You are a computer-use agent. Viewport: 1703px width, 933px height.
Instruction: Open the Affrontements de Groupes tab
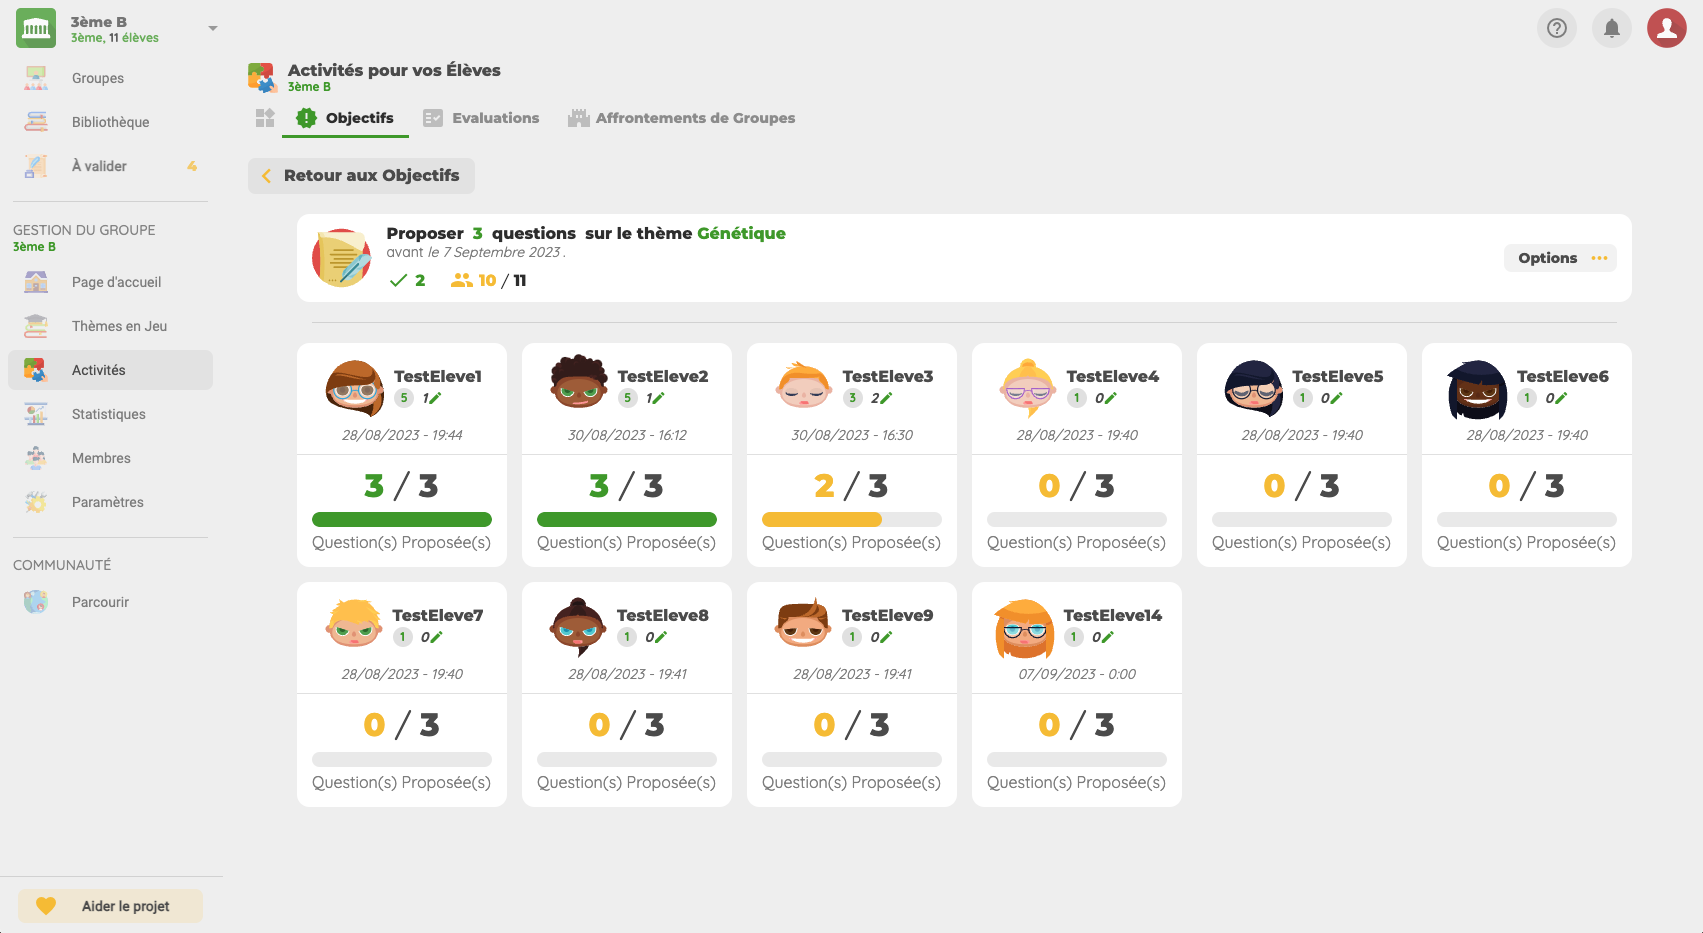(682, 118)
